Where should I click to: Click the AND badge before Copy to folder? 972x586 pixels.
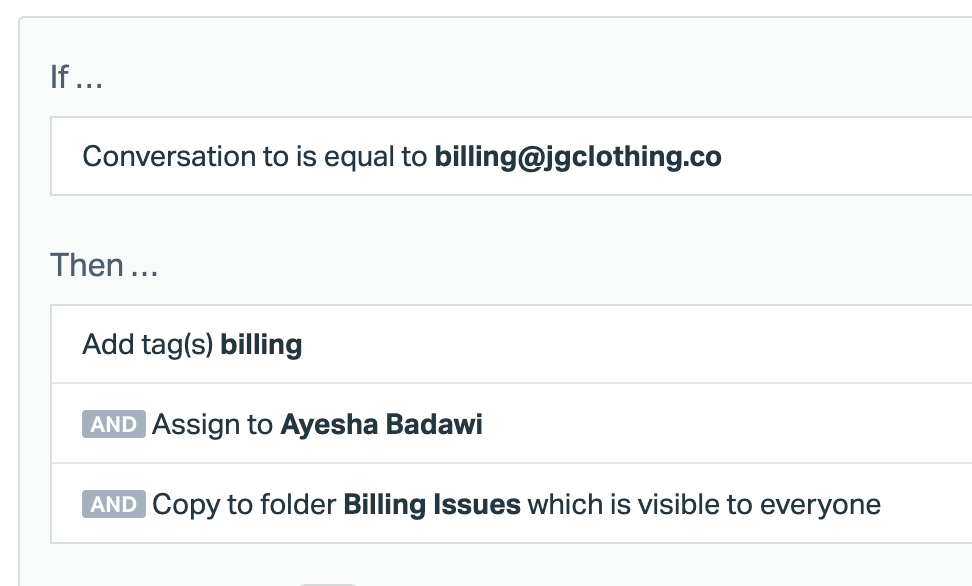(113, 504)
